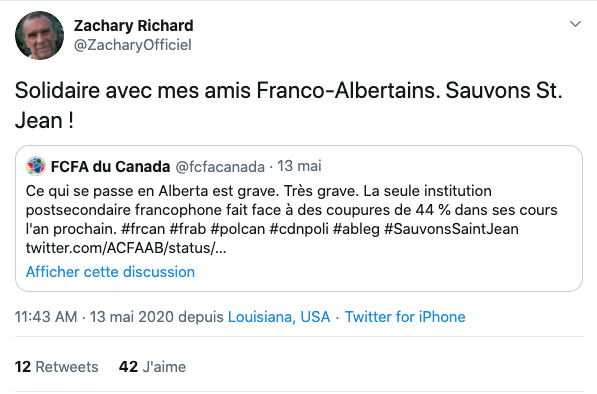This screenshot has width=597, height=394.
Task: Open the #SauvonsSaintJean hashtag
Action: 451,229
